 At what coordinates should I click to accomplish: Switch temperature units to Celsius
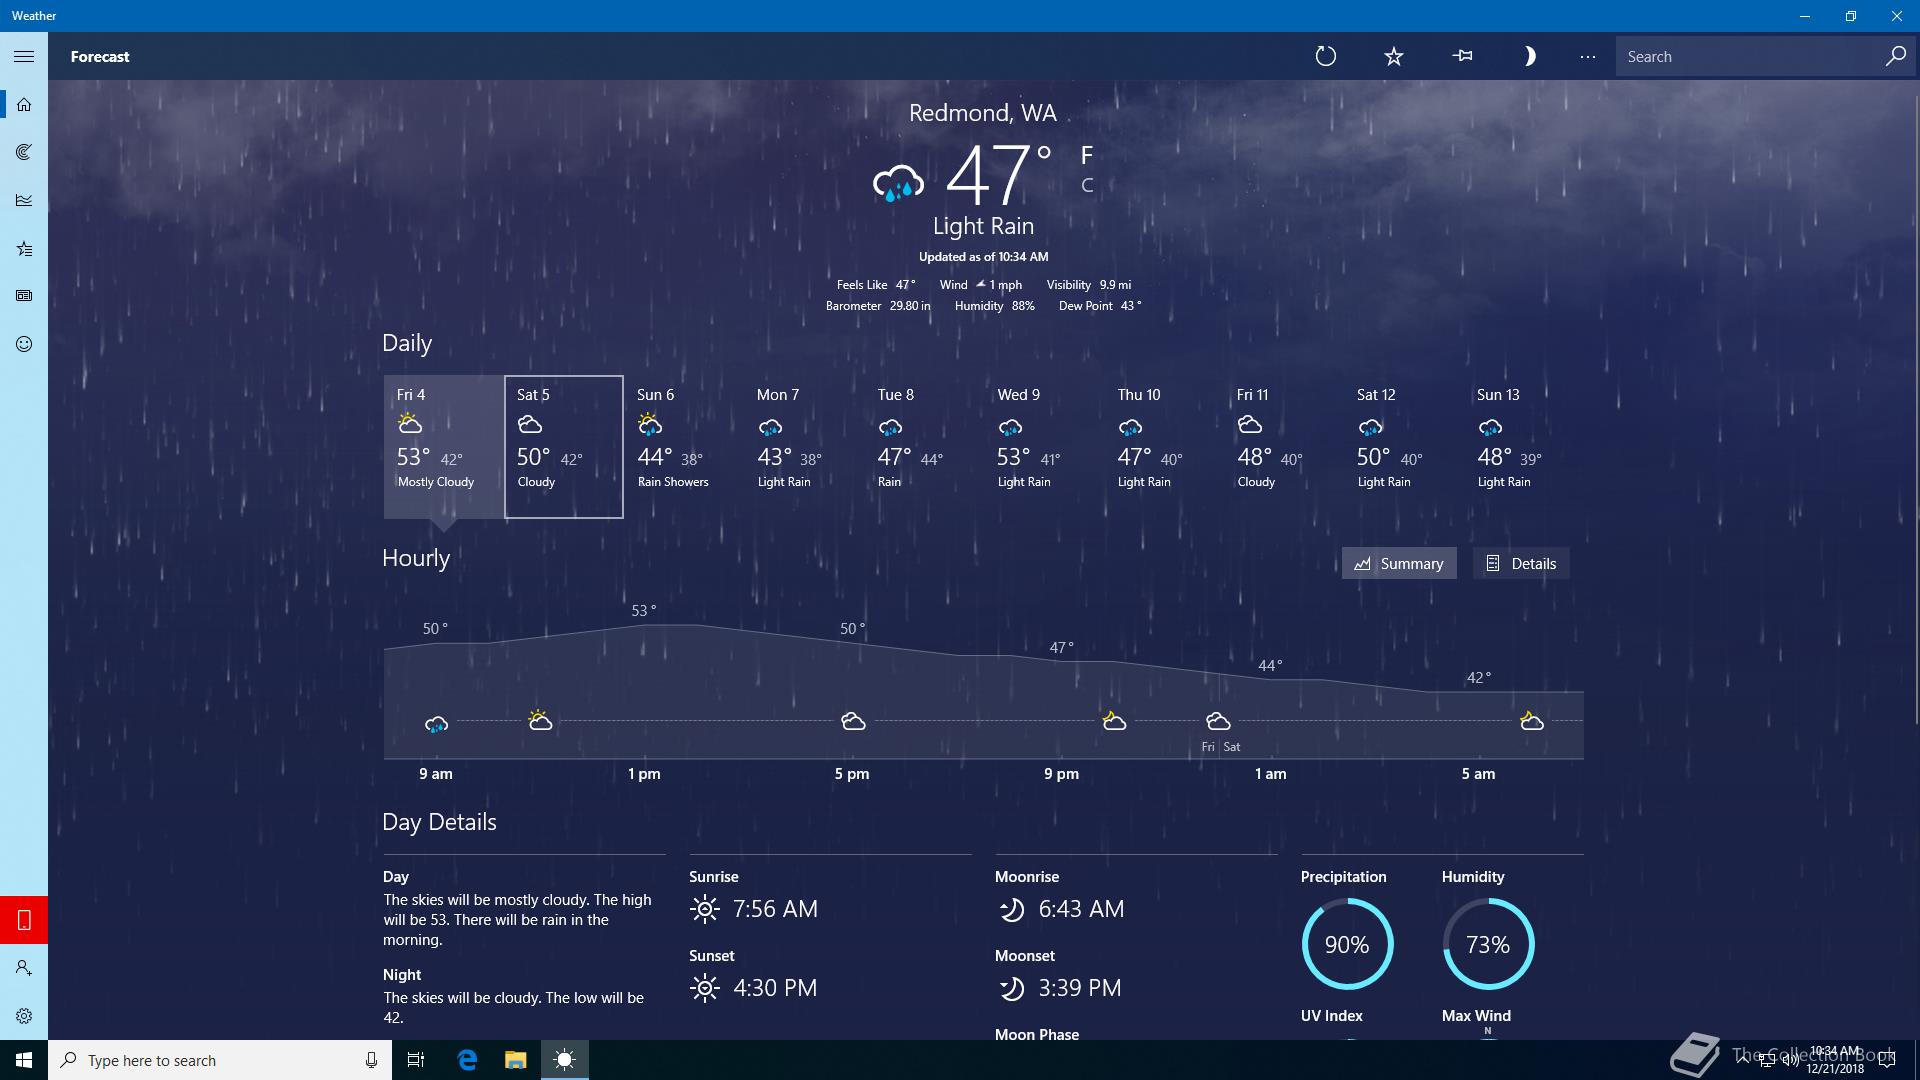pos(1087,185)
